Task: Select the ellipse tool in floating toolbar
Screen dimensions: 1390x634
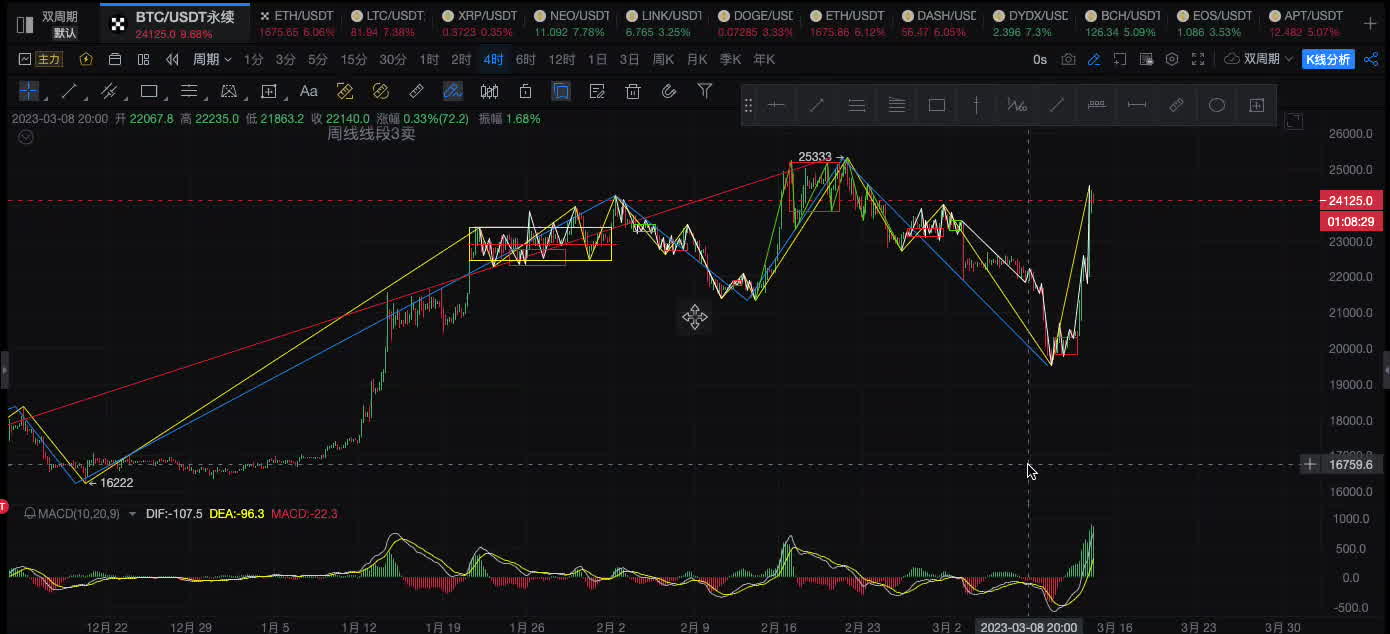Action: 1216,105
